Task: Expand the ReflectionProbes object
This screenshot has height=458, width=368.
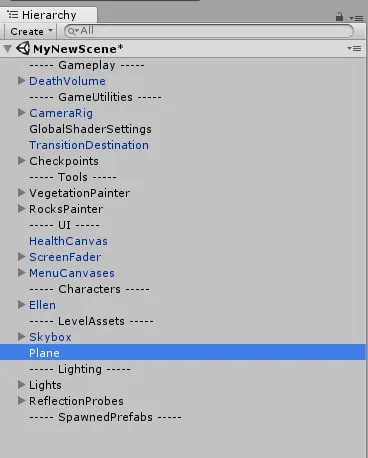Action: pos(21,401)
